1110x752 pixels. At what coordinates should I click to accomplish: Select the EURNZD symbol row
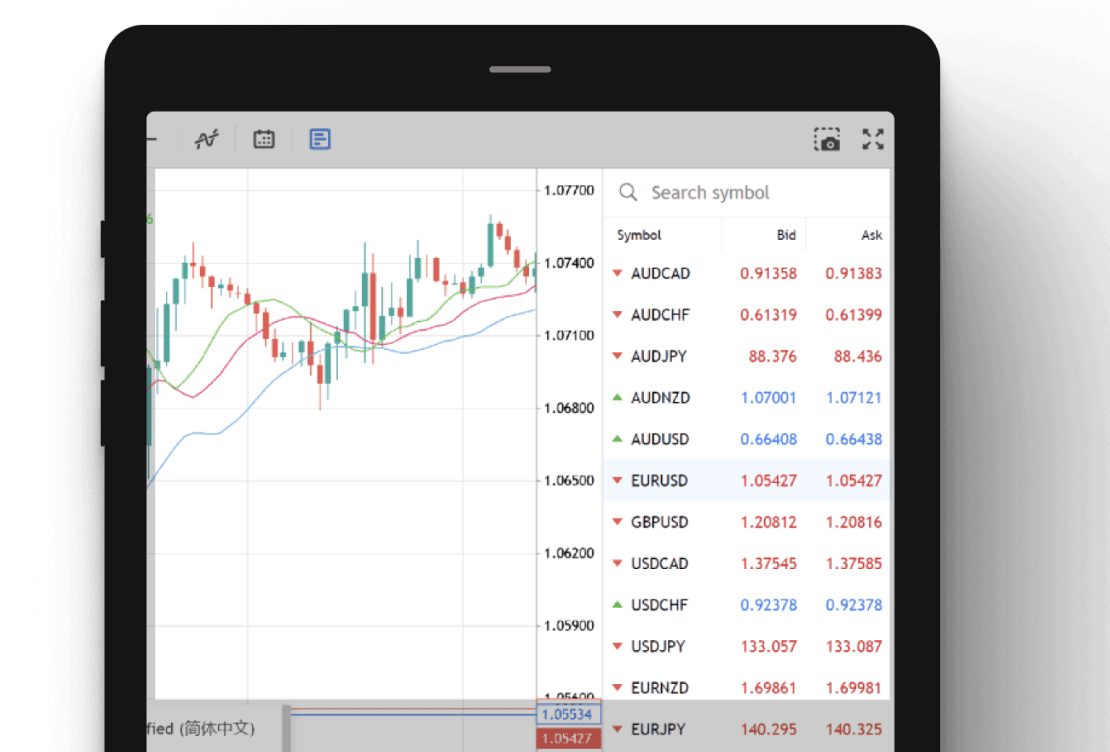point(747,688)
